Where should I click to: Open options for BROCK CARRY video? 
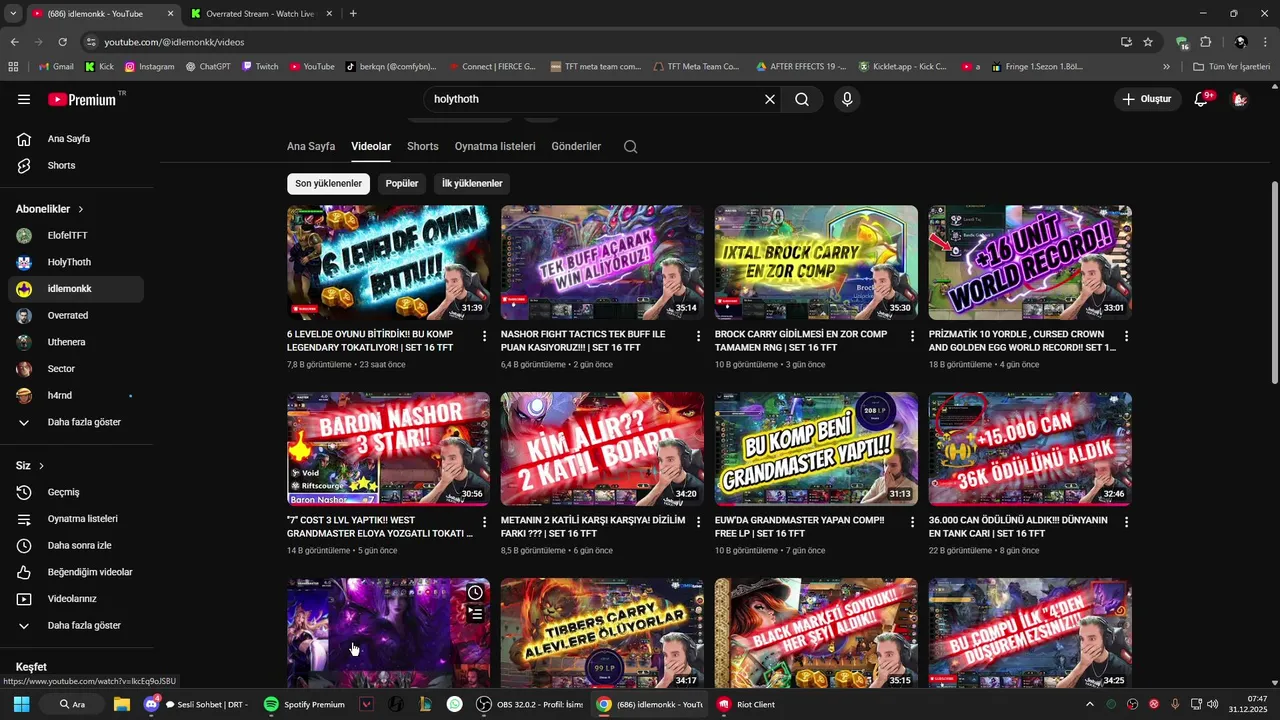pos(912,336)
